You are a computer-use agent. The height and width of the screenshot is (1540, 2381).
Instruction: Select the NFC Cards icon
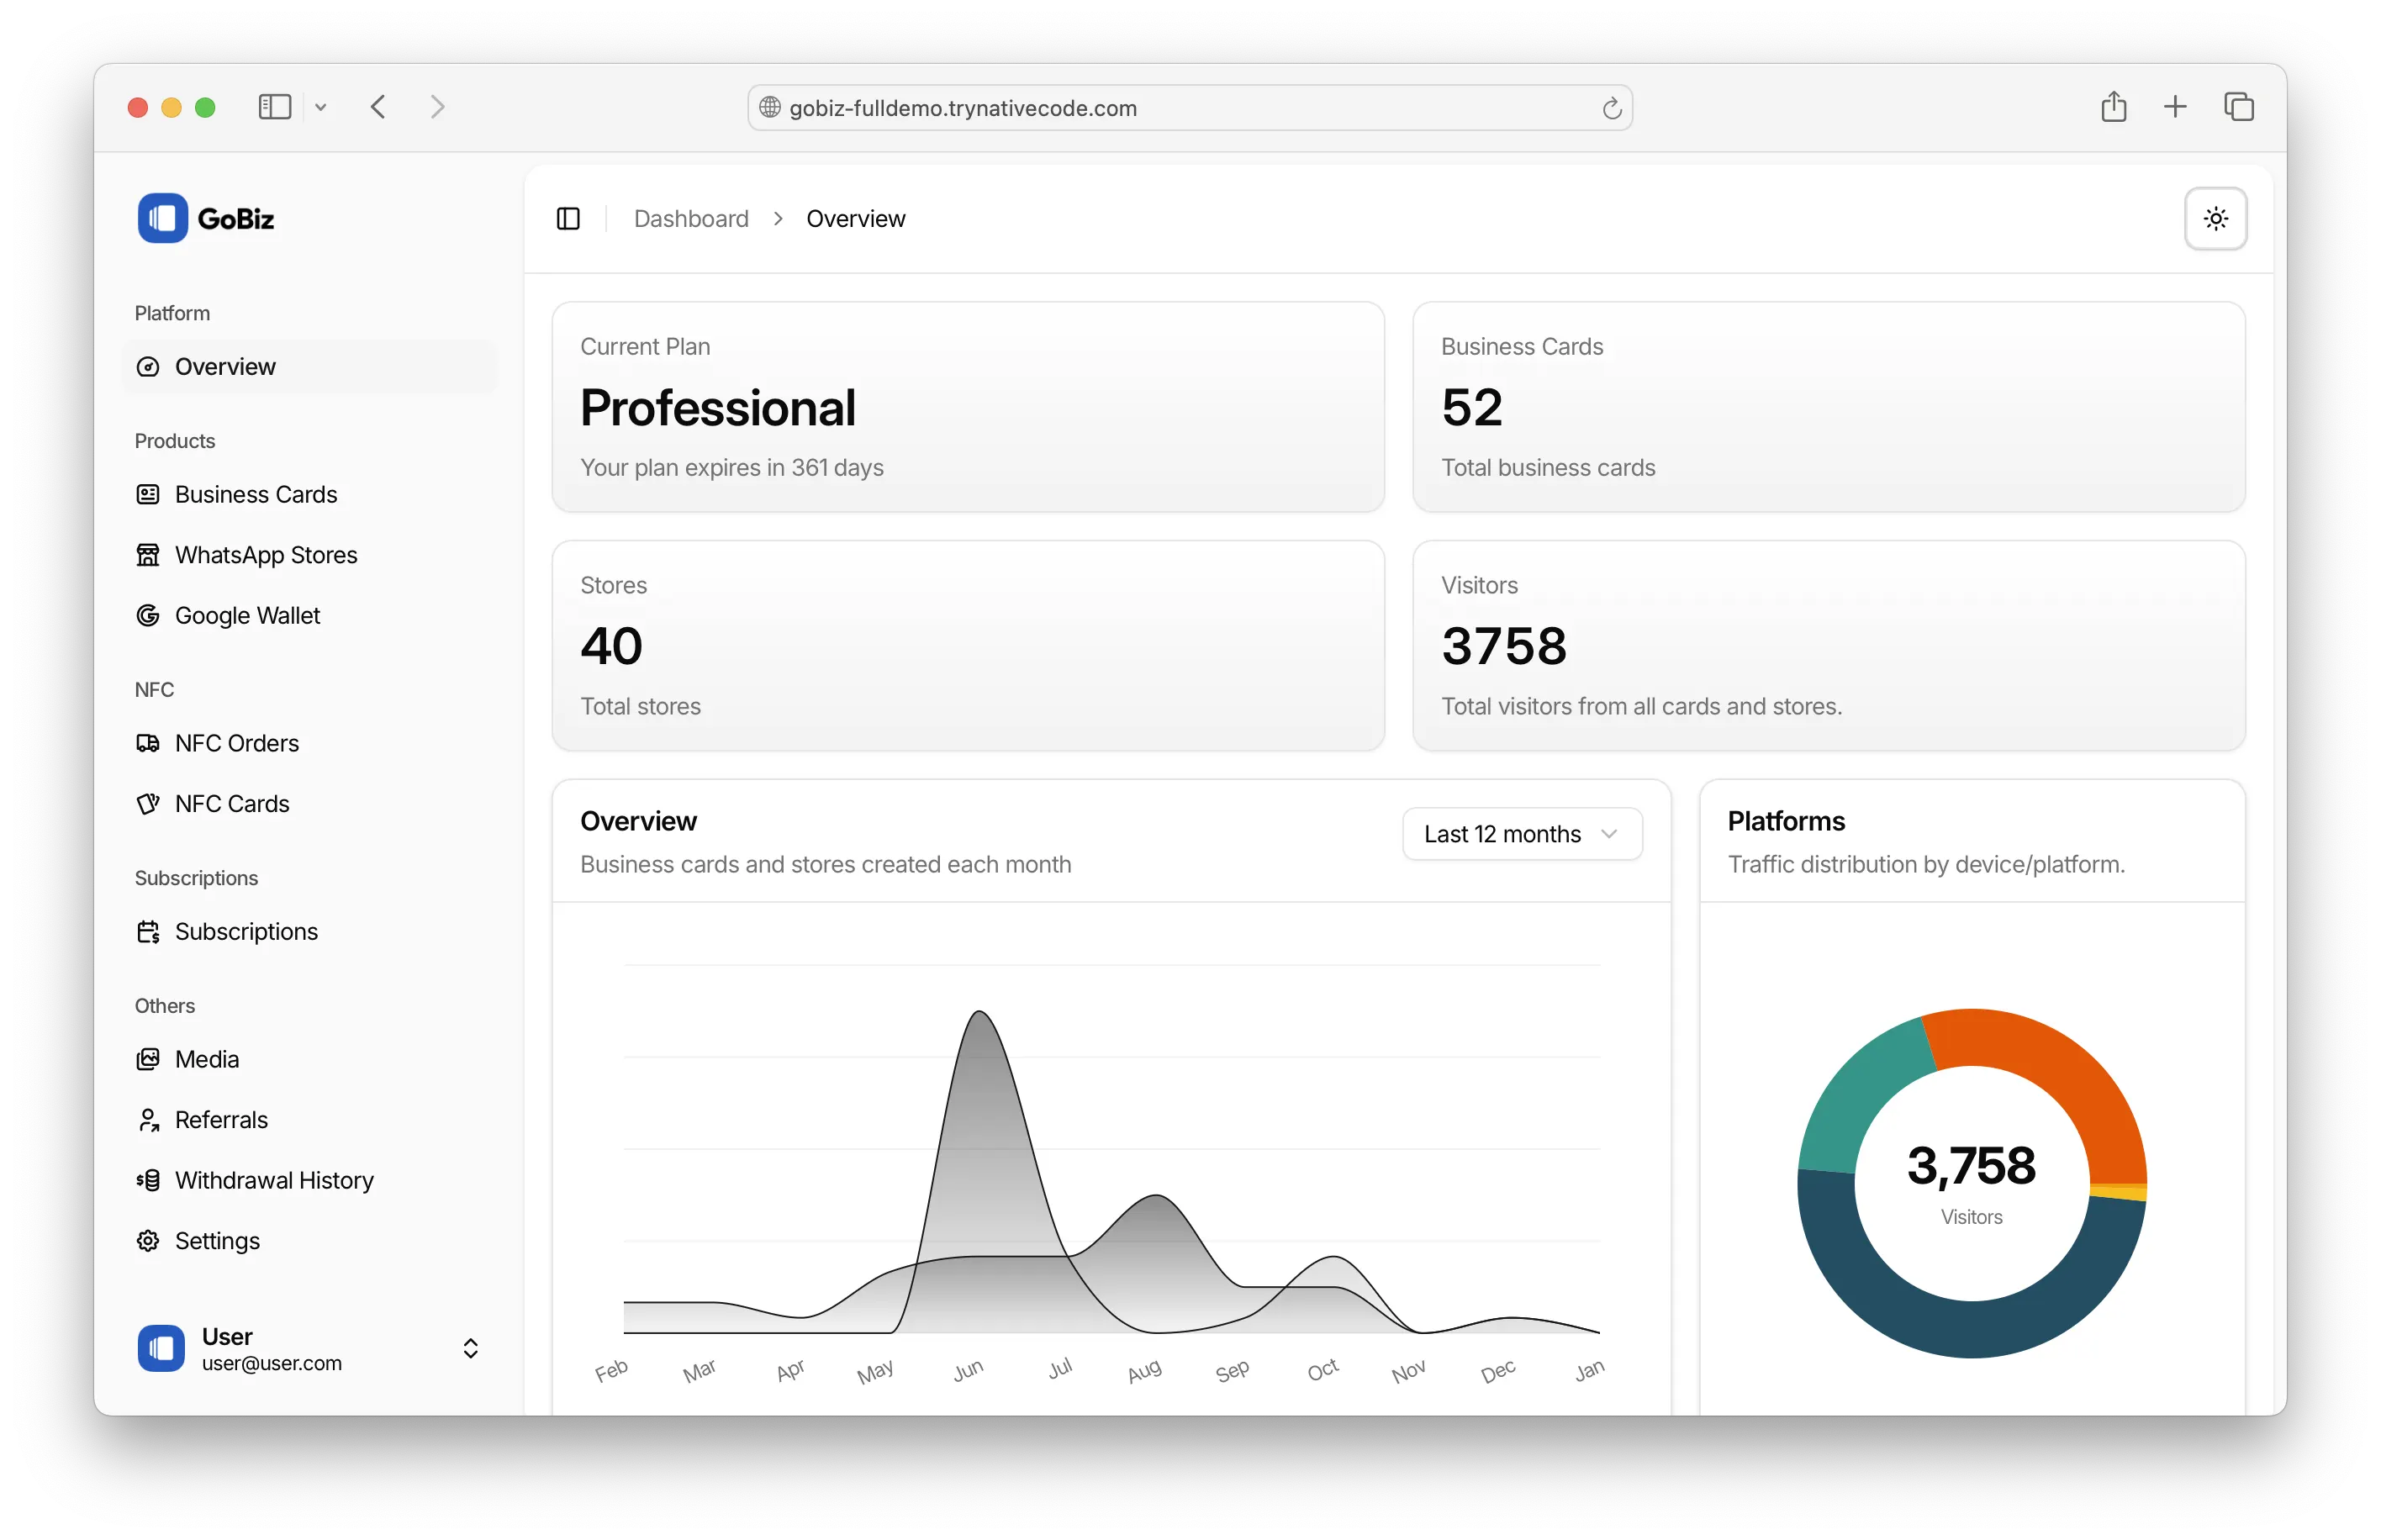tap(148, 804)
